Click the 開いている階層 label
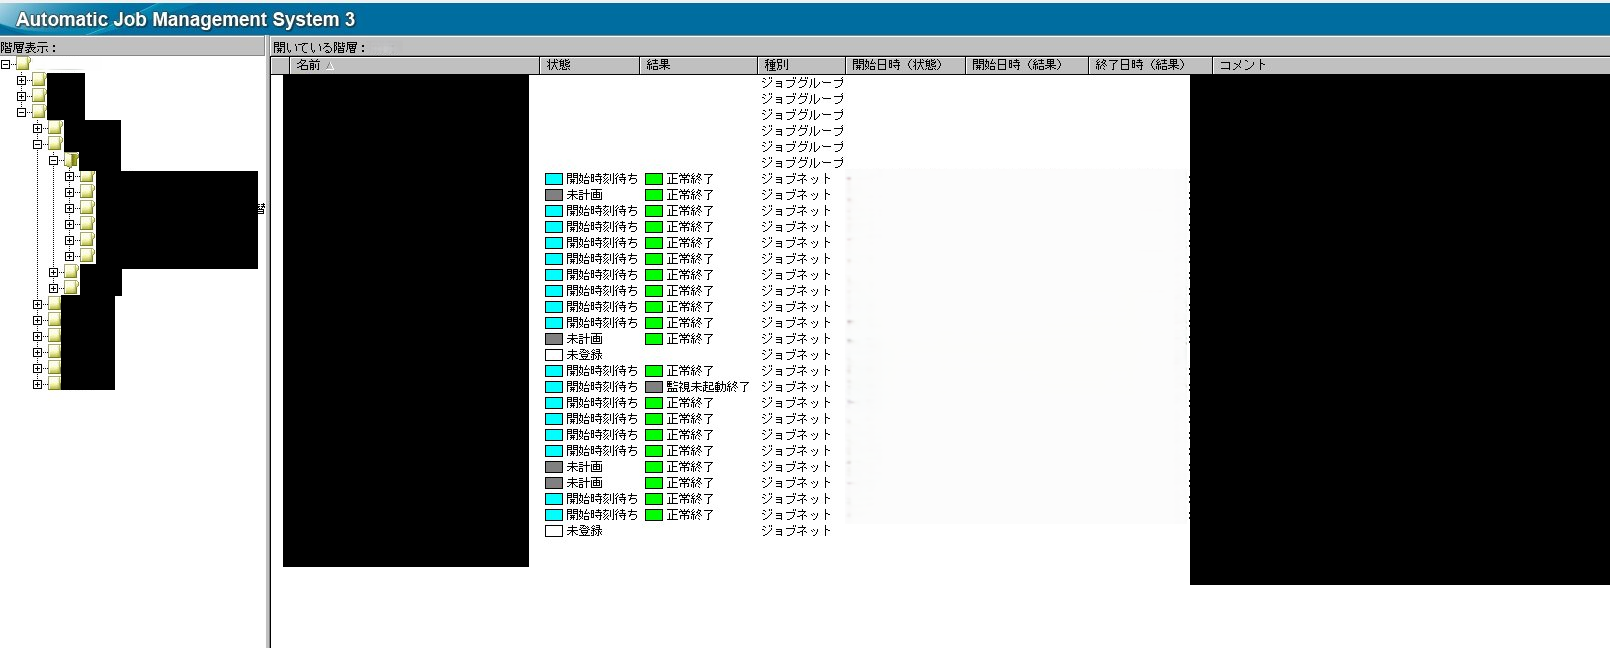The height and width of the screenshot is (648, 1610). [320, 47]
